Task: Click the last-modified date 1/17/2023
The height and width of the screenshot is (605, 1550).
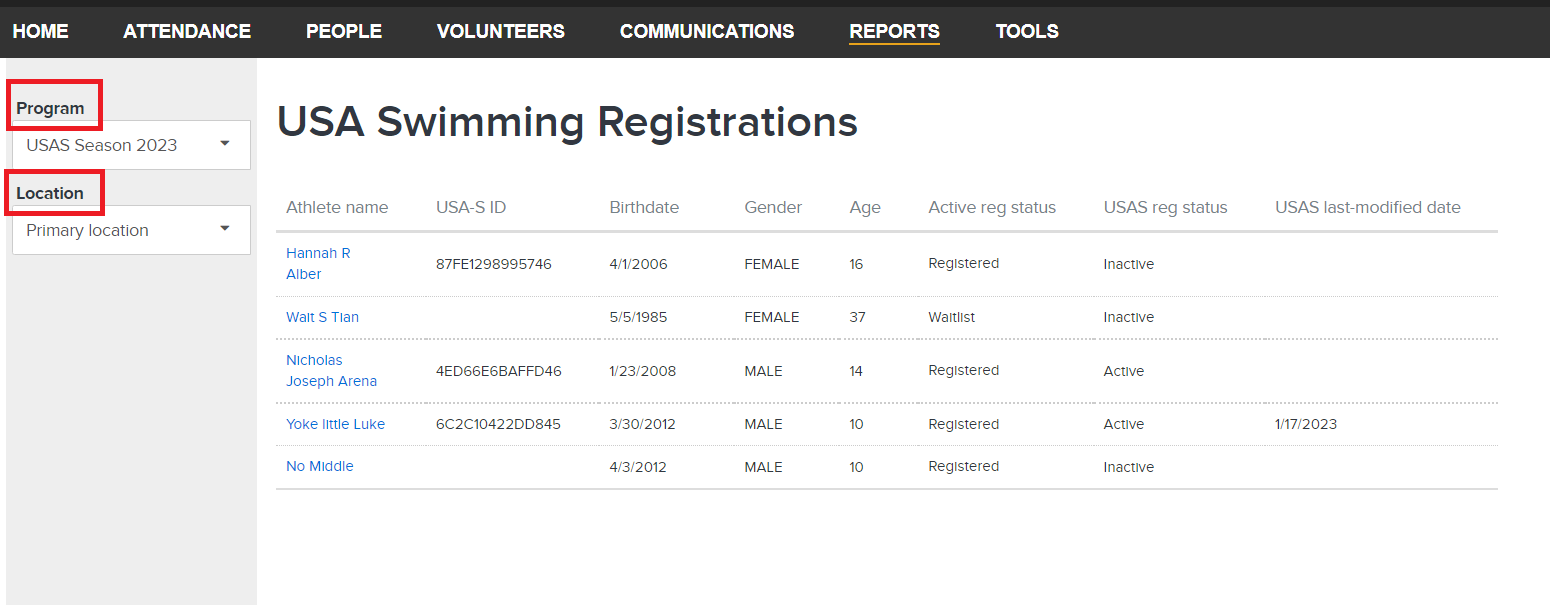Action: point(1306,424)
